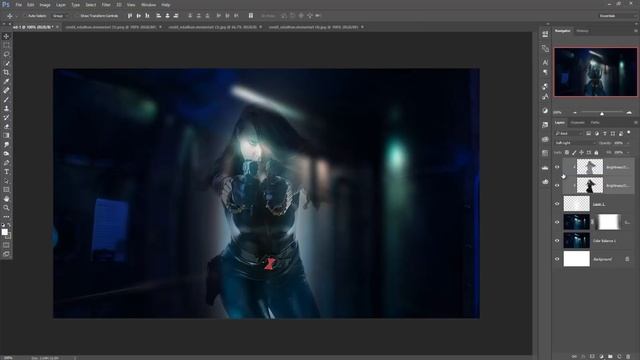Screen dimensions: 640x360
Task: Open Edit Toolbar three-dots icon
Action: click(x=6, y=216)
